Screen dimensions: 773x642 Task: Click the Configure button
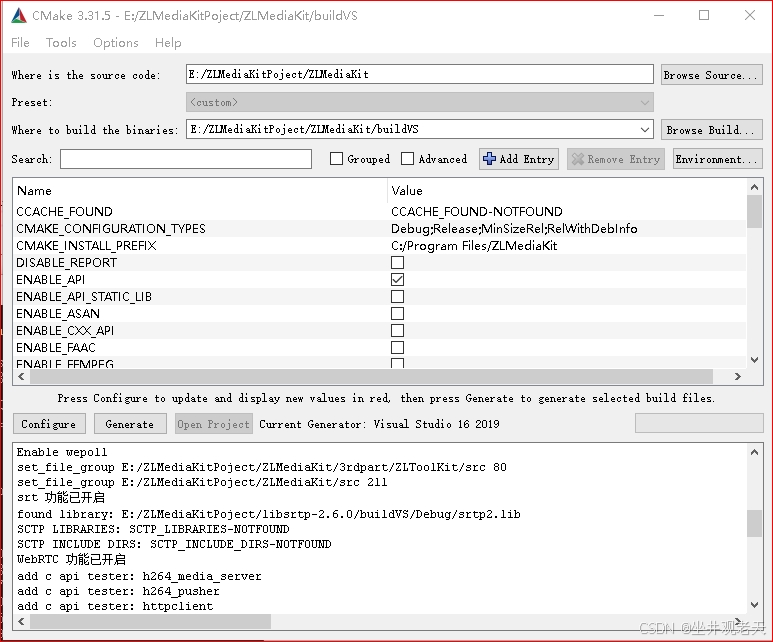(49, 424)
